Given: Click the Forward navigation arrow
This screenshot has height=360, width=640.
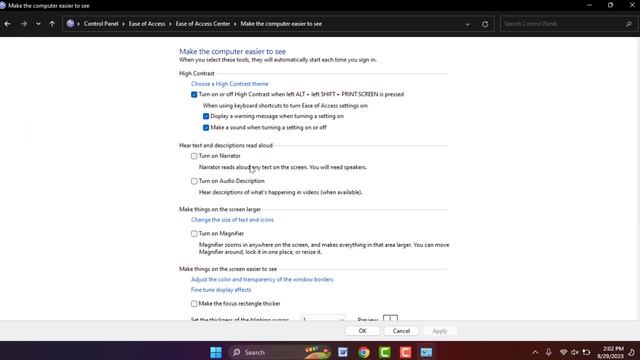Looking at the screenshot, I should point(24,24).
